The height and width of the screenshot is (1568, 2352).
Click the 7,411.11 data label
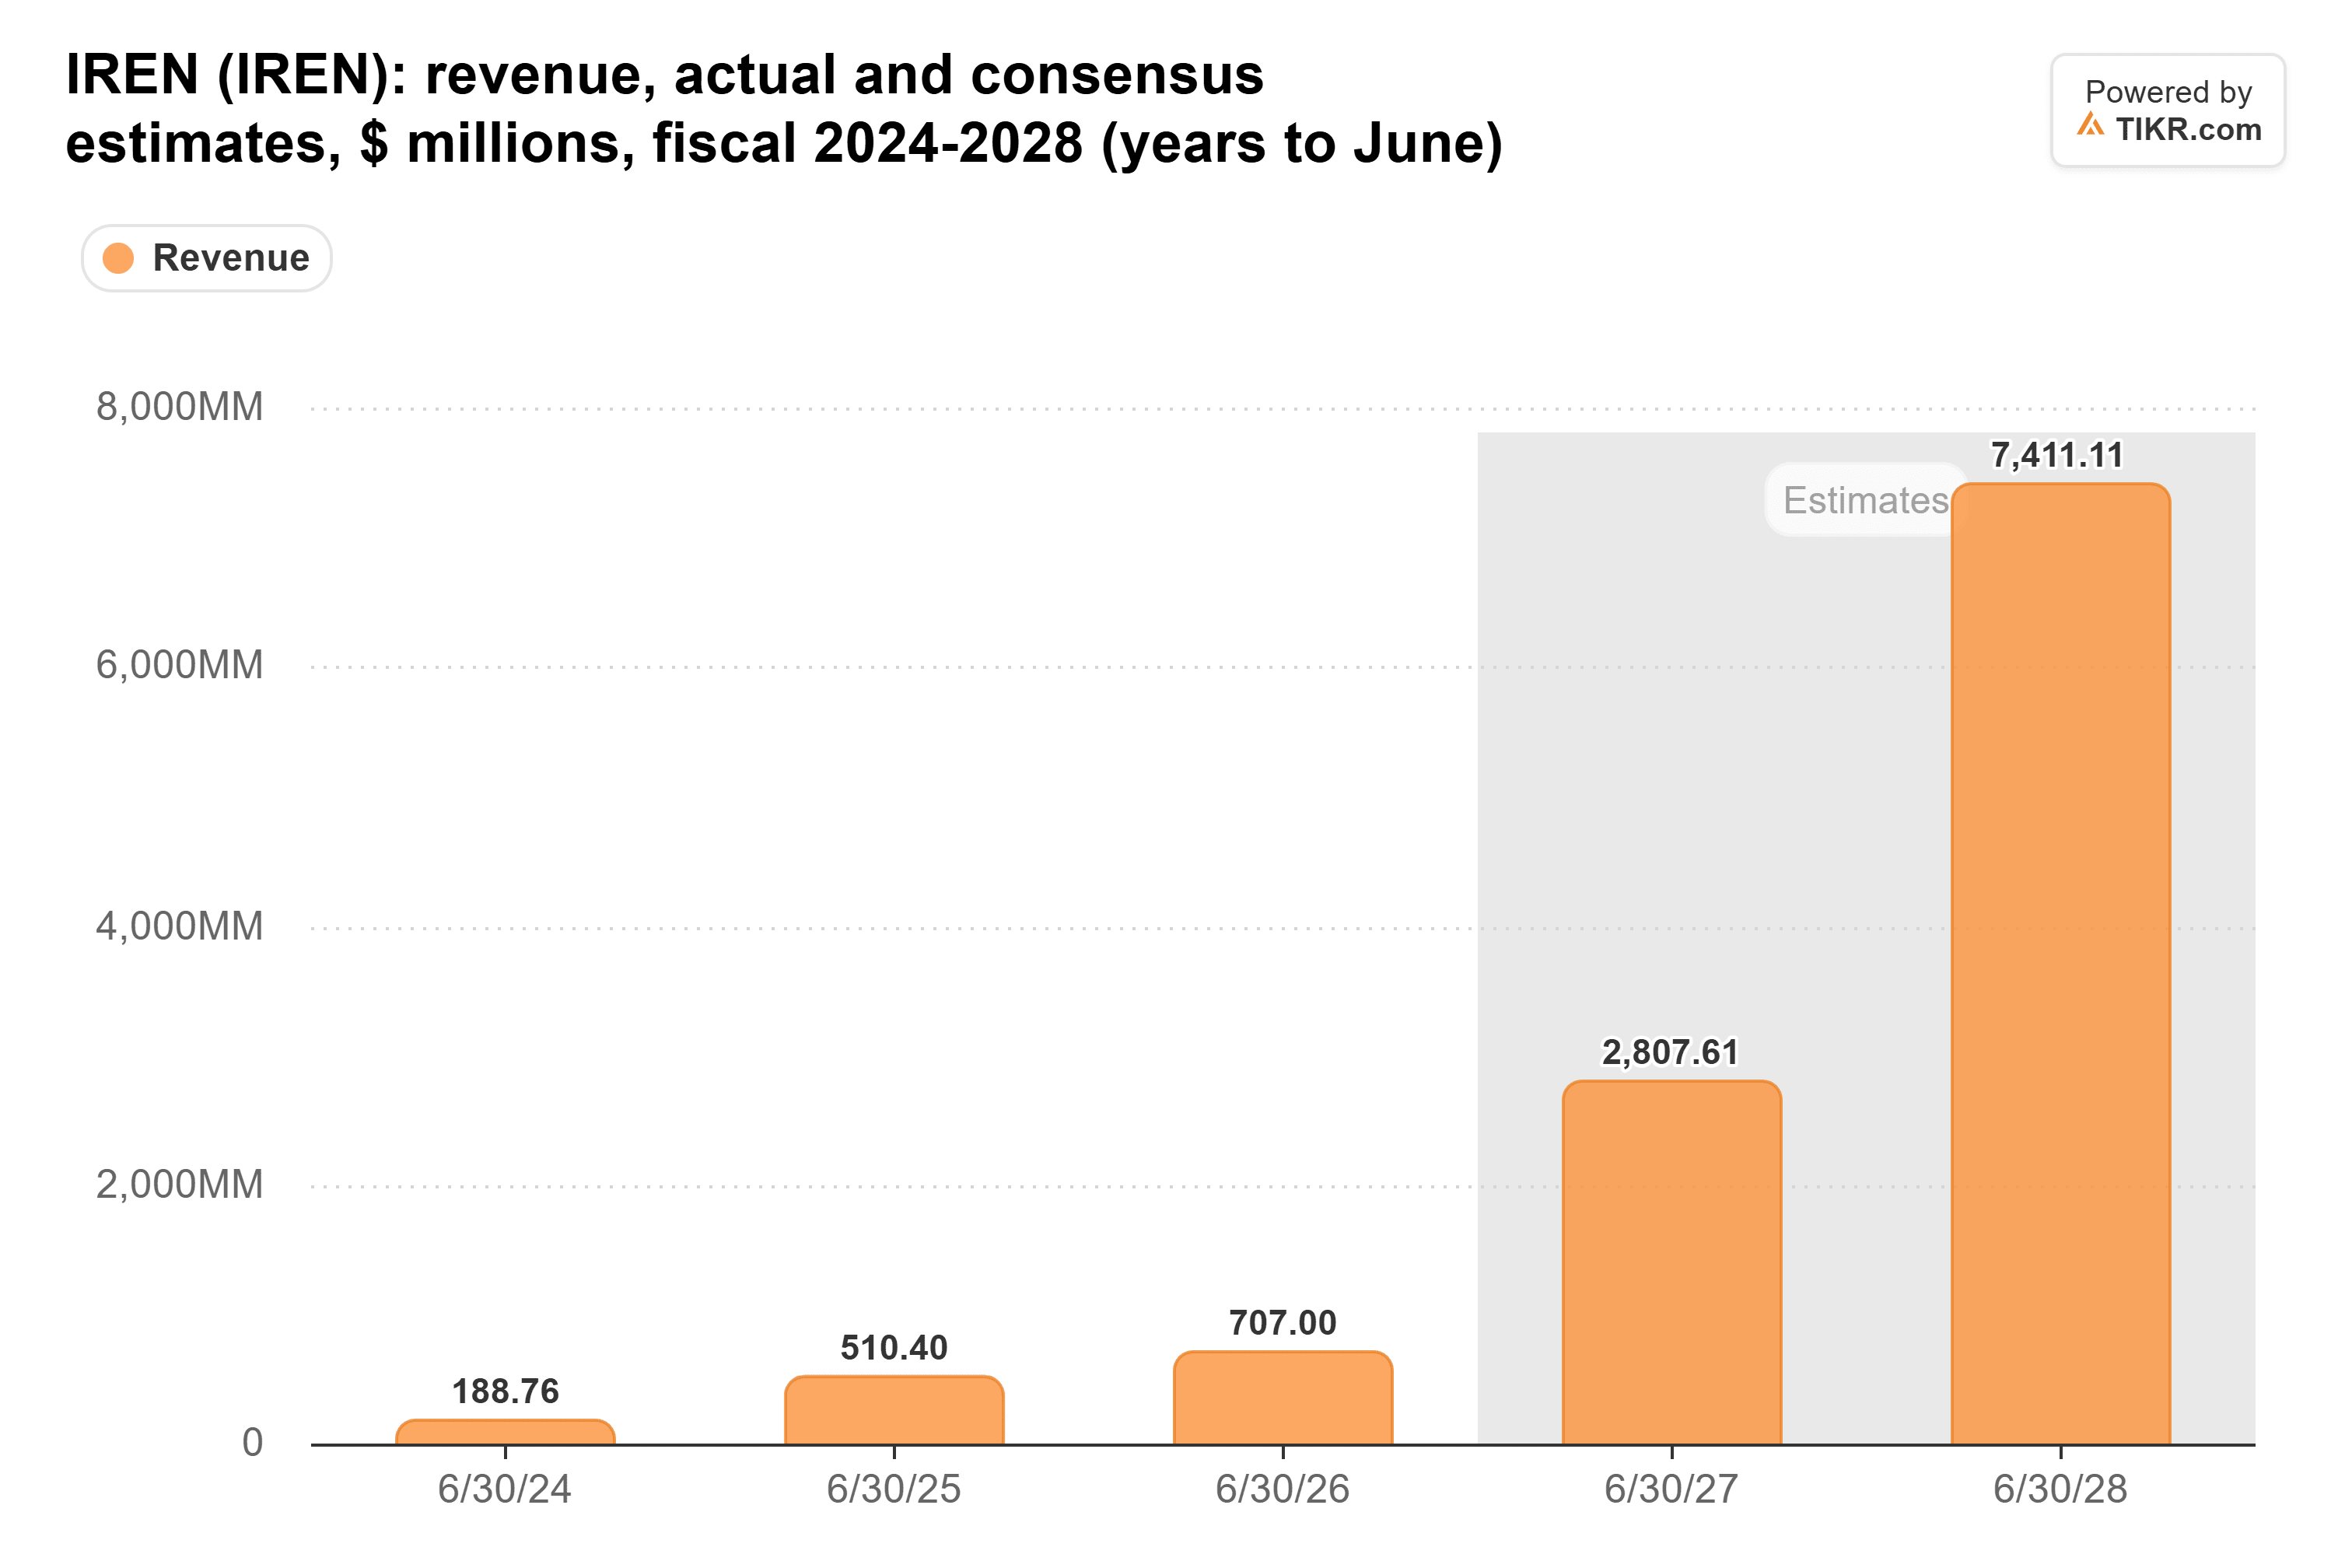(2057, 456)
